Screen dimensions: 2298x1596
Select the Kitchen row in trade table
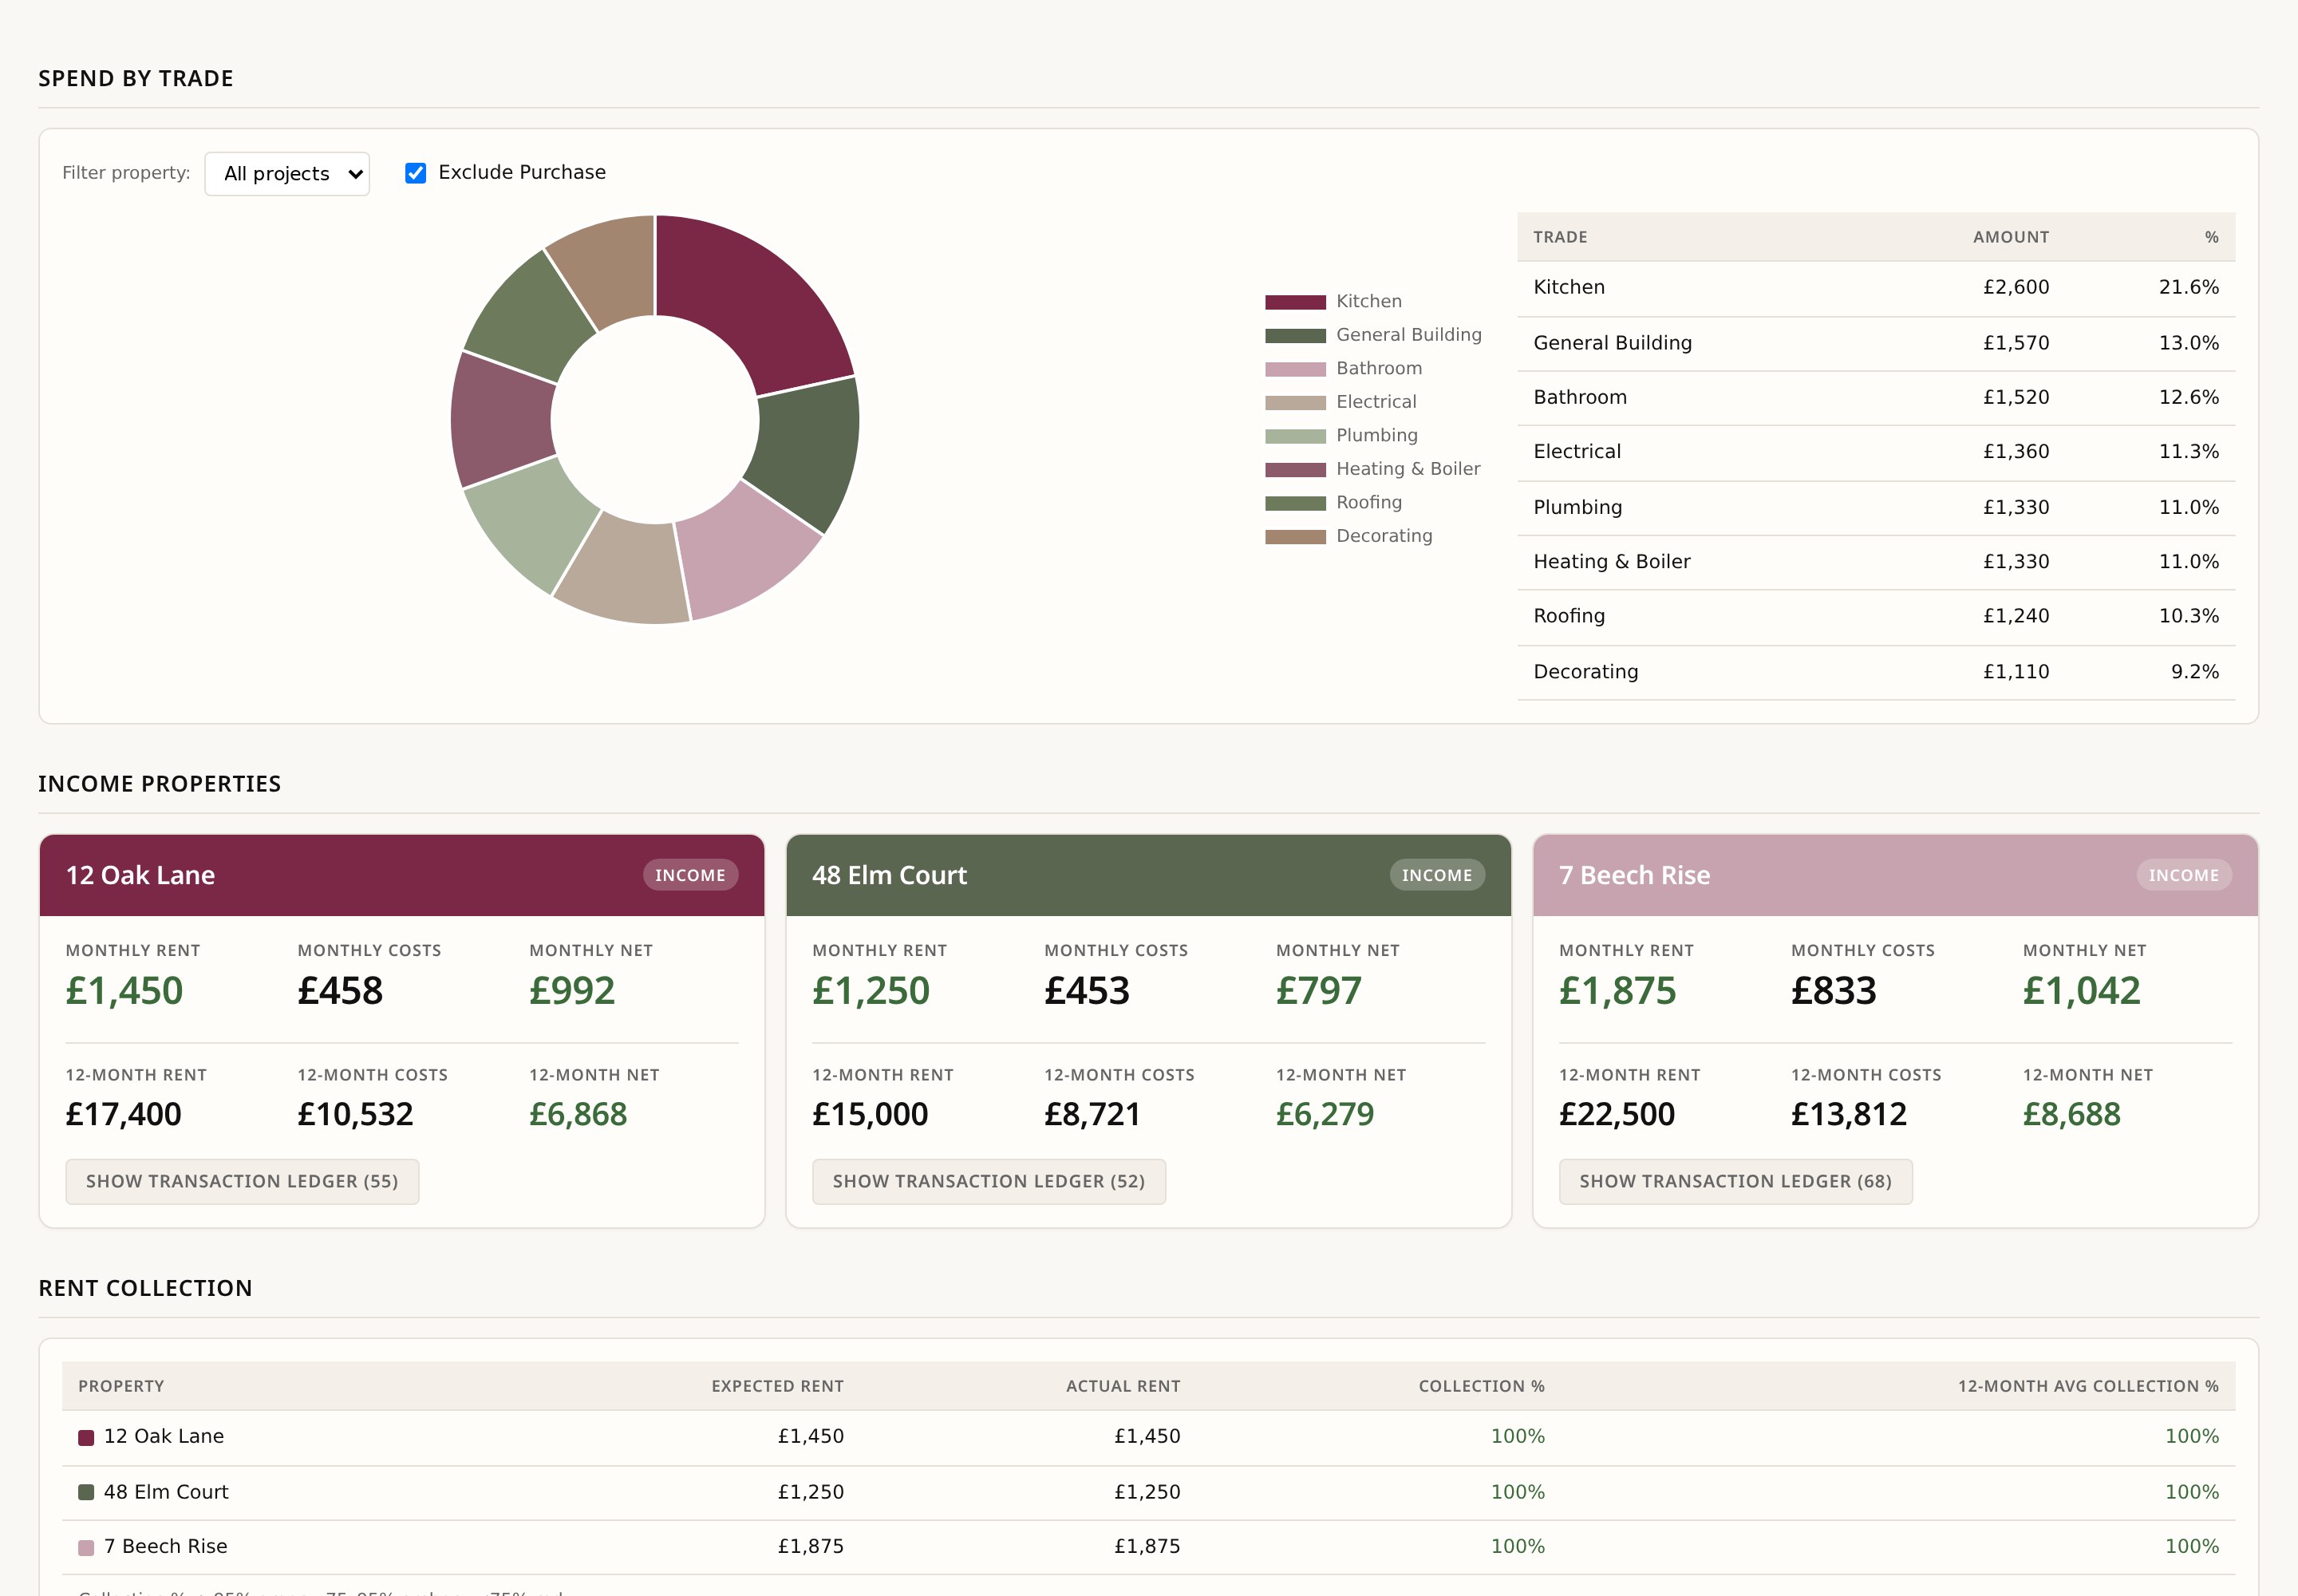pos(1876,288)
